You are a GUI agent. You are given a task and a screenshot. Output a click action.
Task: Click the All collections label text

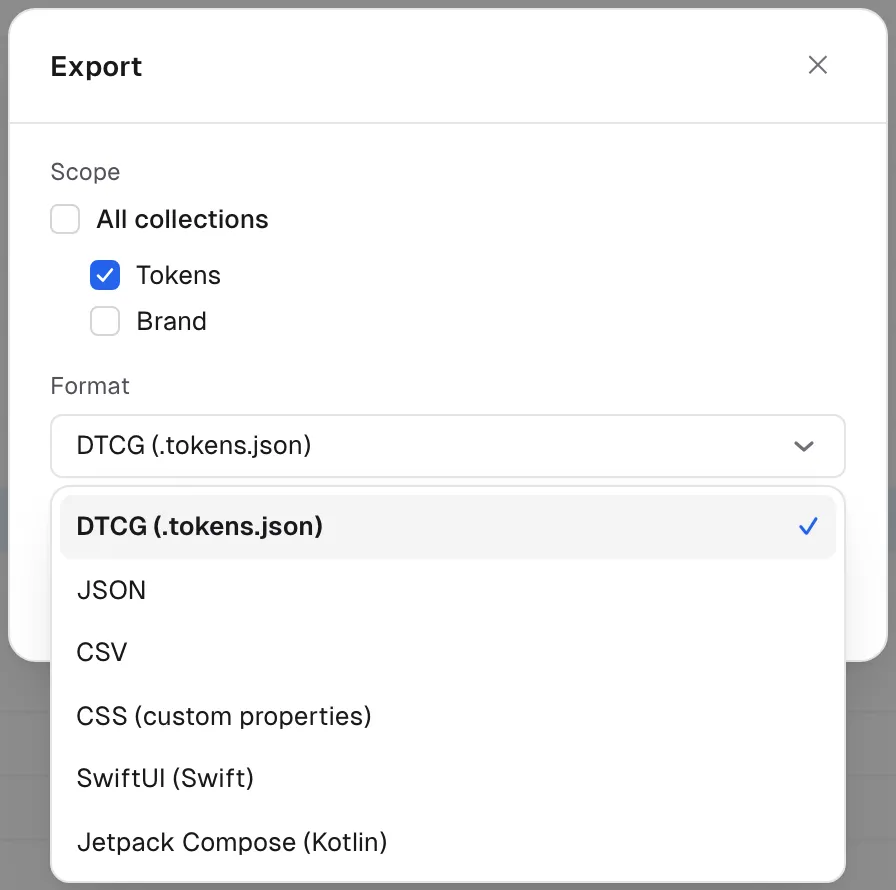pyautogui.click(x=182, y=219)
